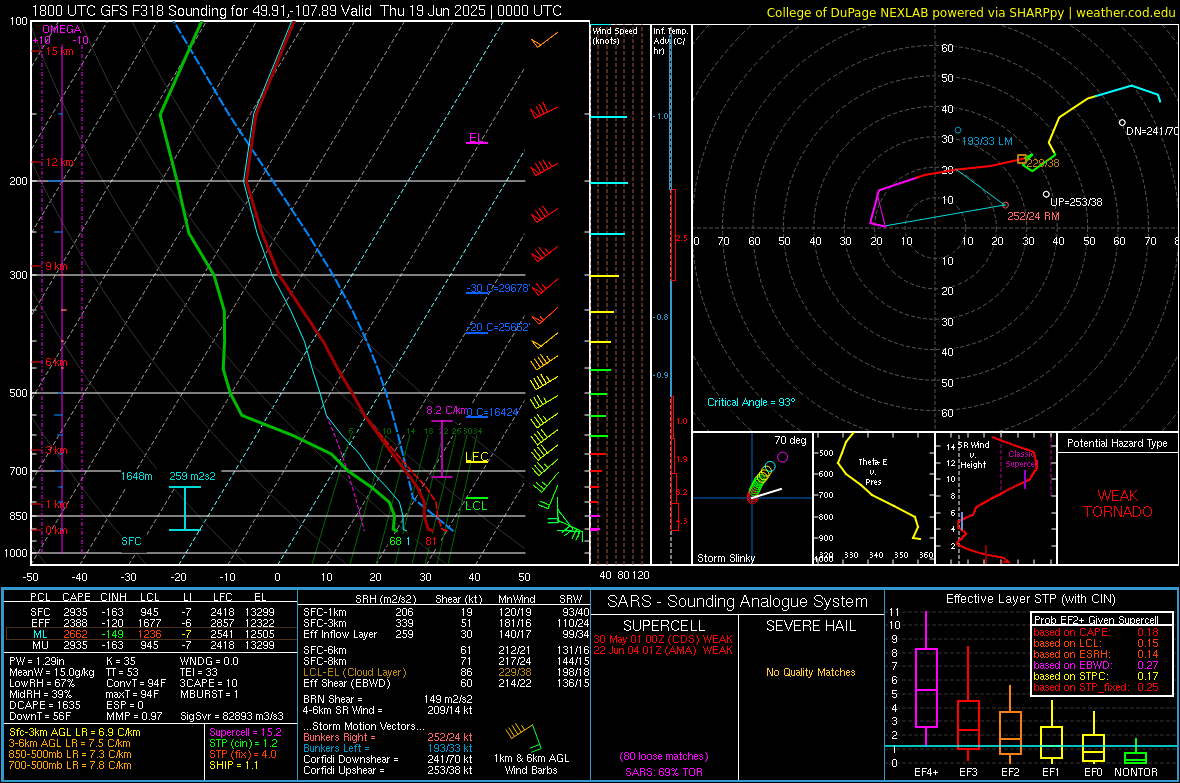This screenshot has height=783, width=1180.
Task: Click the No Quality Matches hail text
Action: click(x=810, y=672)
